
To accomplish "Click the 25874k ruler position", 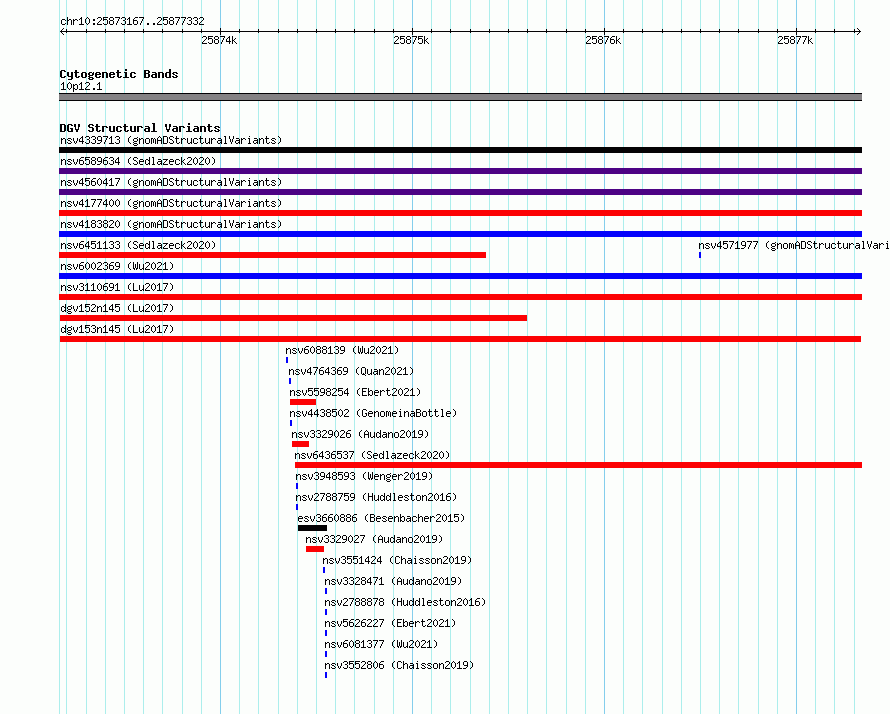I will (x=219, y=40).
